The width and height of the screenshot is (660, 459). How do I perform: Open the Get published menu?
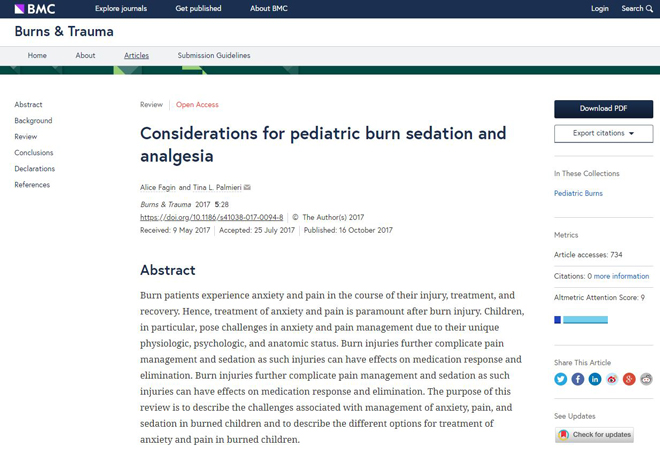(198, 8)
